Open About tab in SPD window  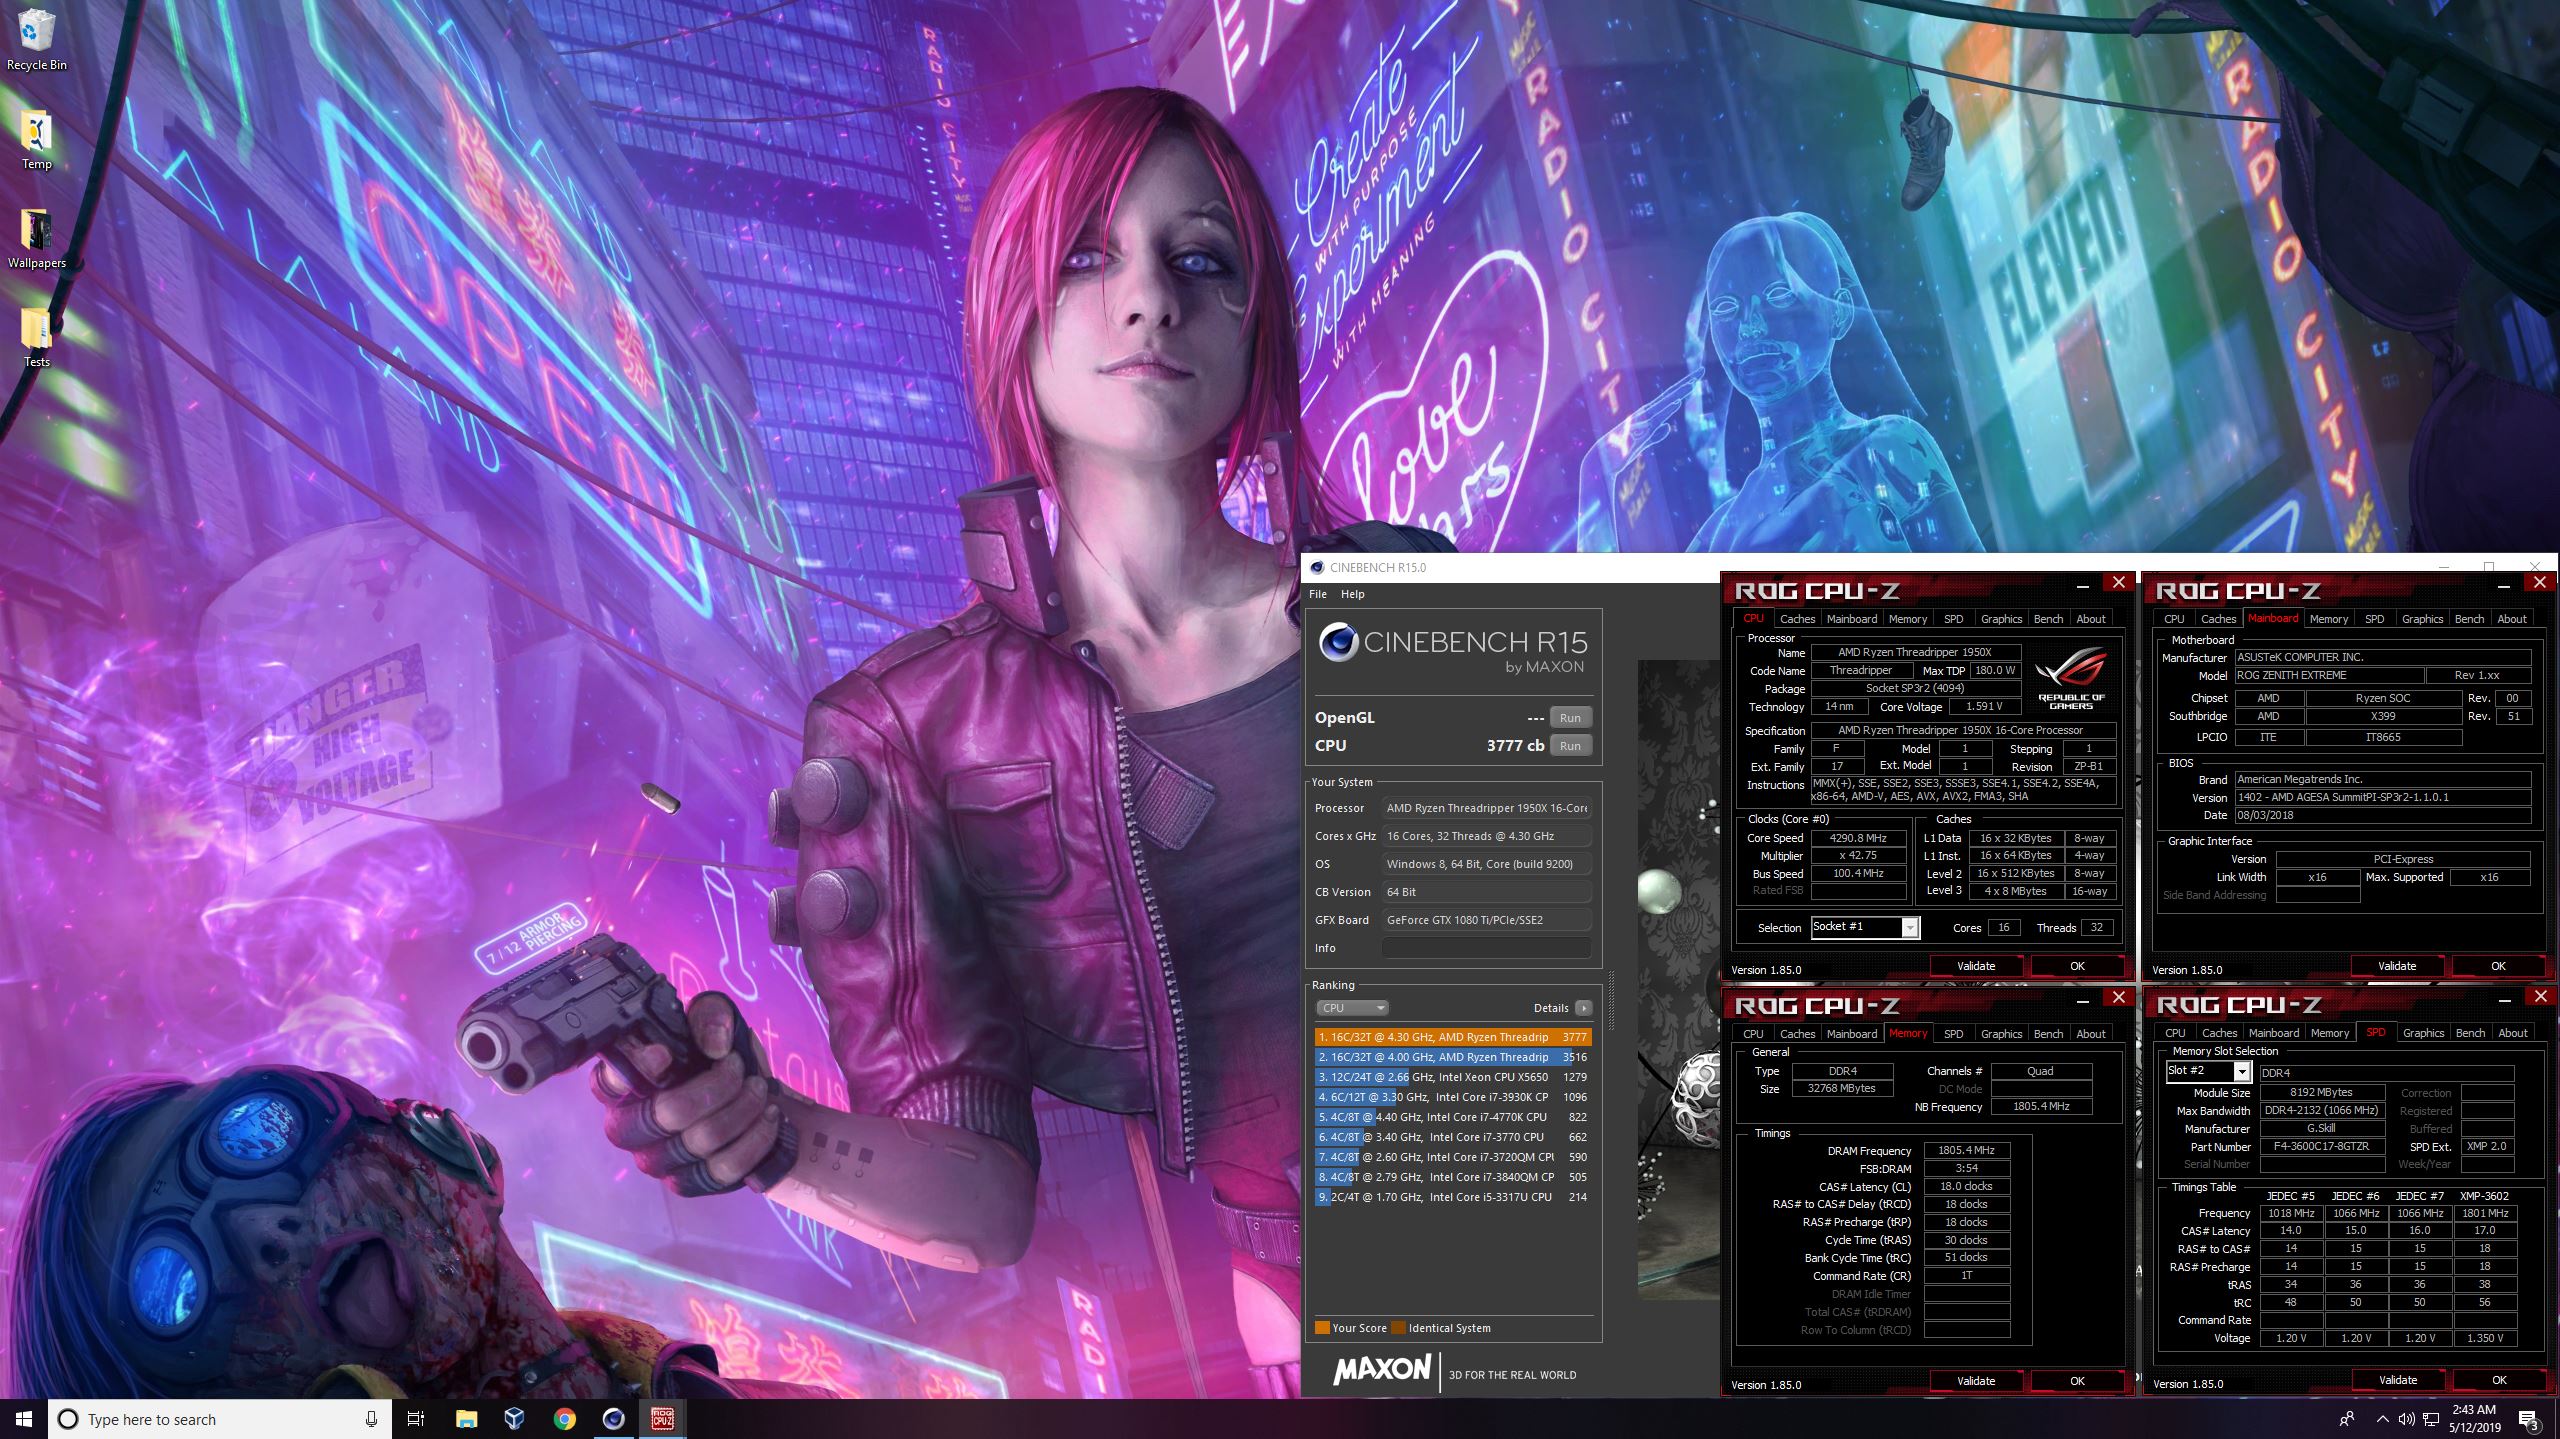point(2512,1033)
